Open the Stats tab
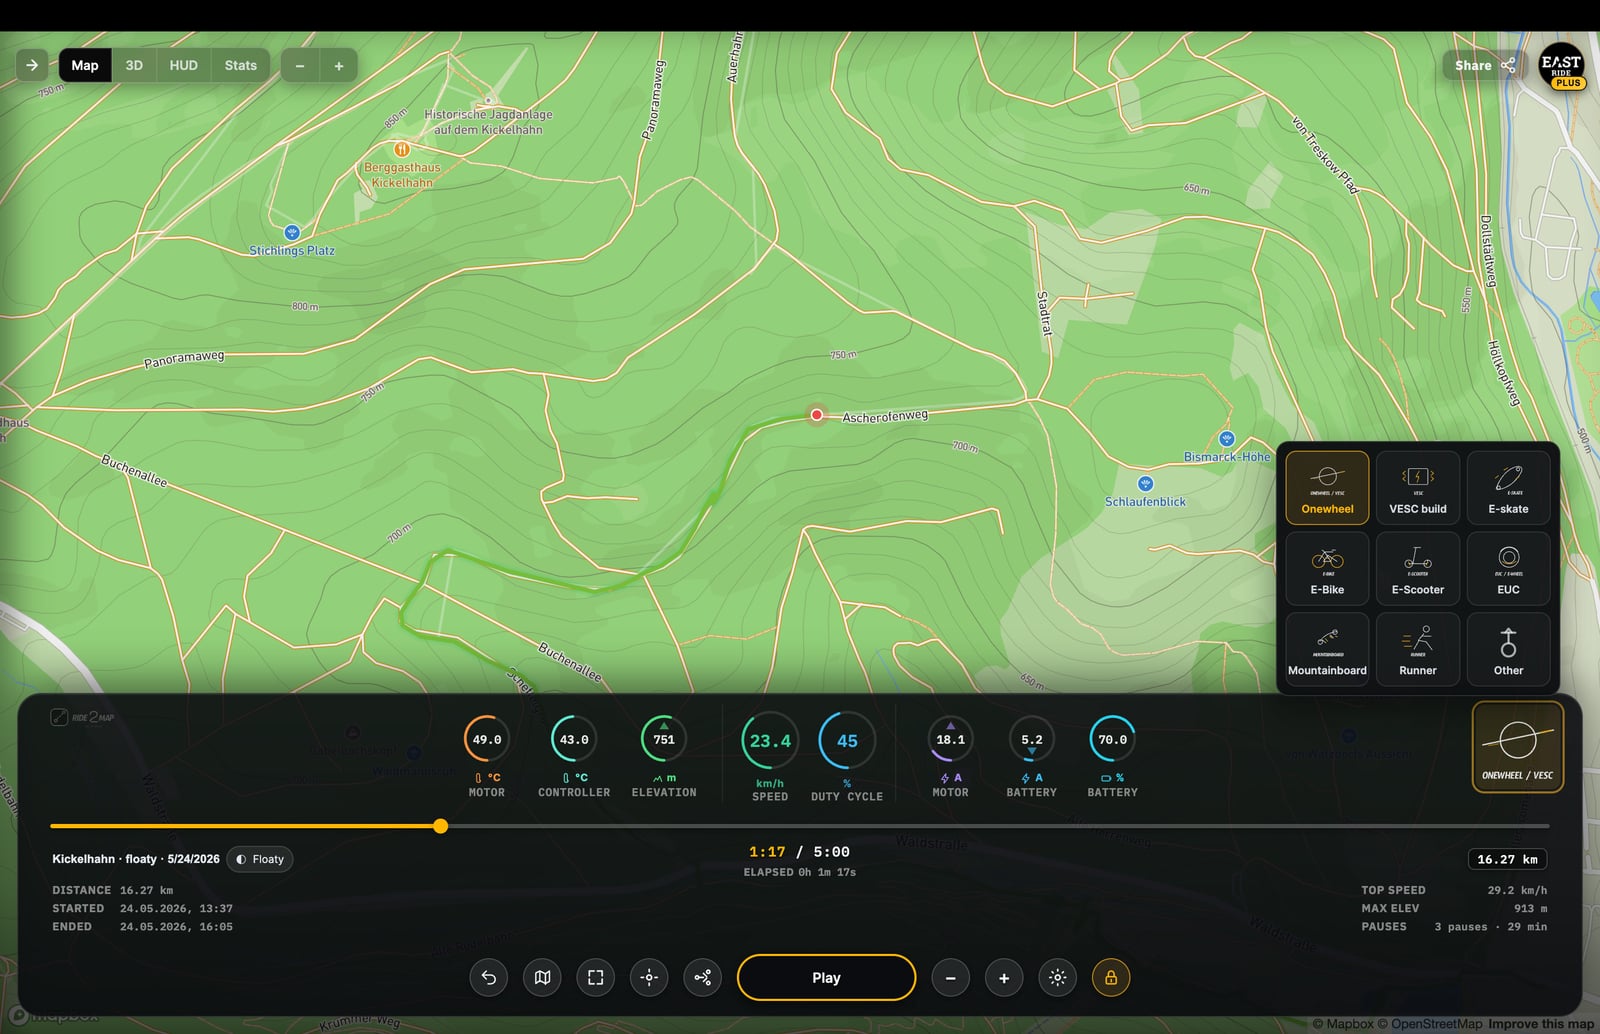Image resolution: width=1600 pixels, height=1034 pixels. [241, 65]
